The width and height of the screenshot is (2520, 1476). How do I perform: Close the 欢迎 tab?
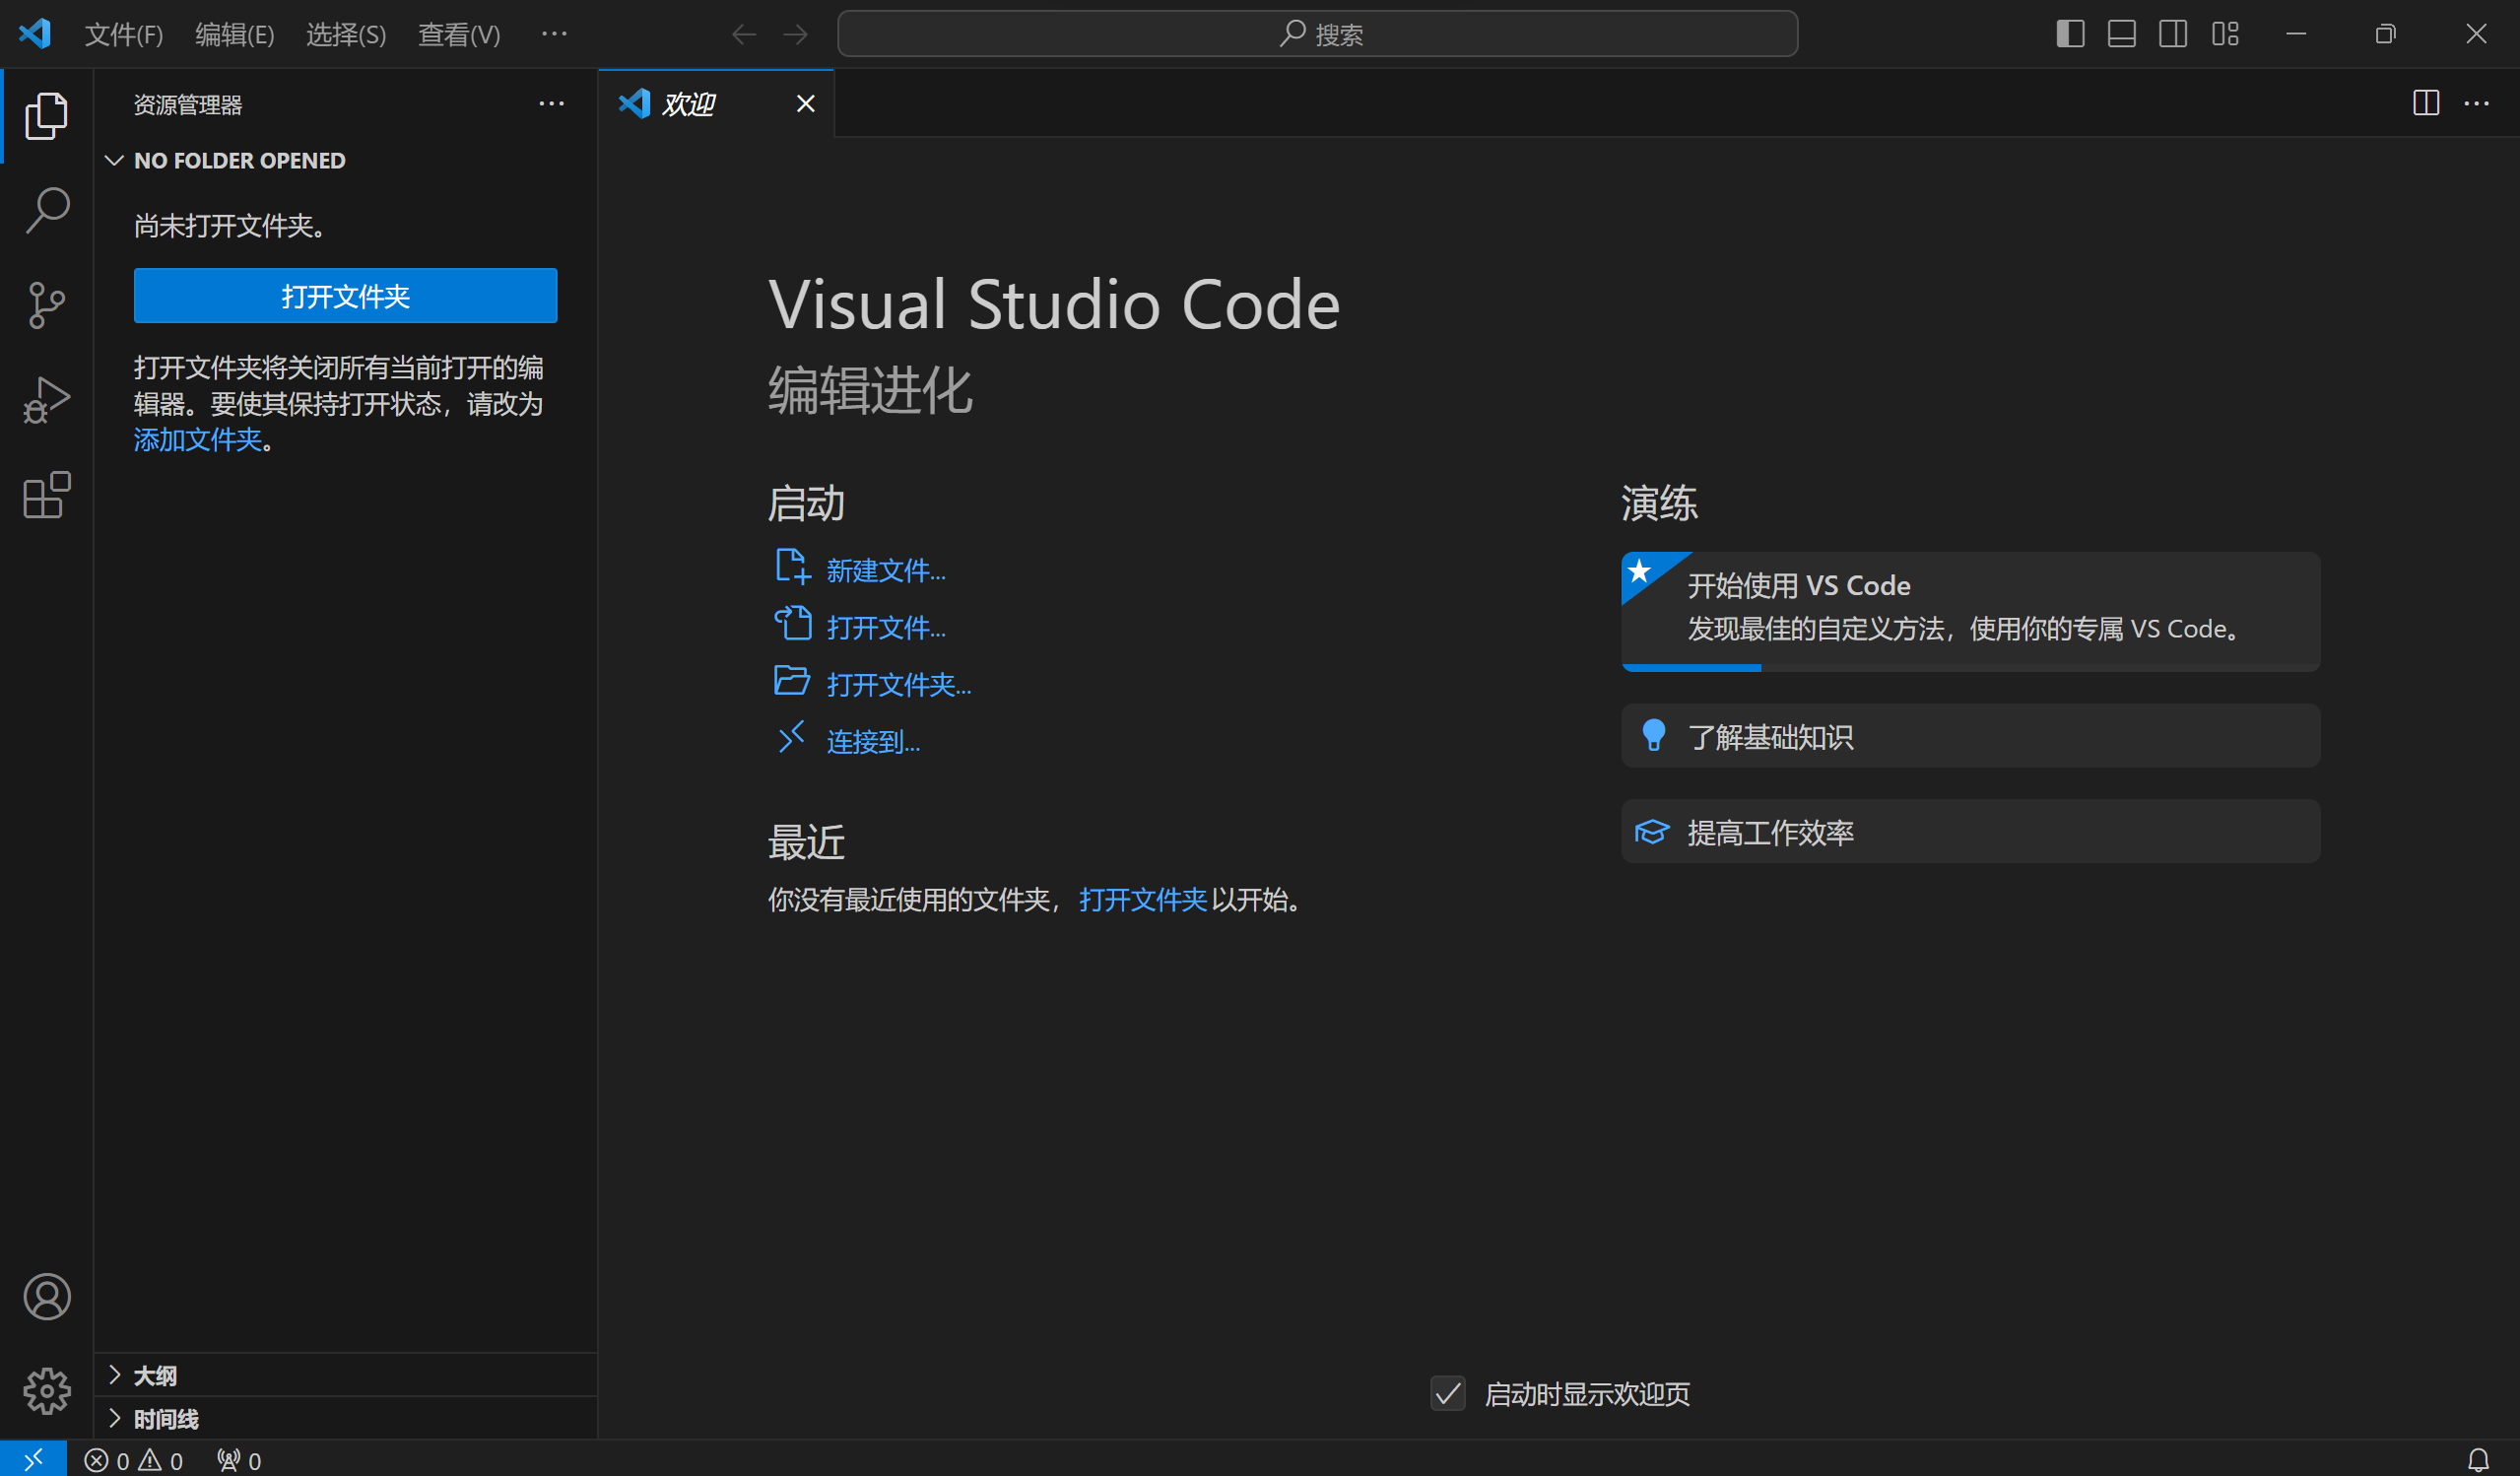[805, 103]
